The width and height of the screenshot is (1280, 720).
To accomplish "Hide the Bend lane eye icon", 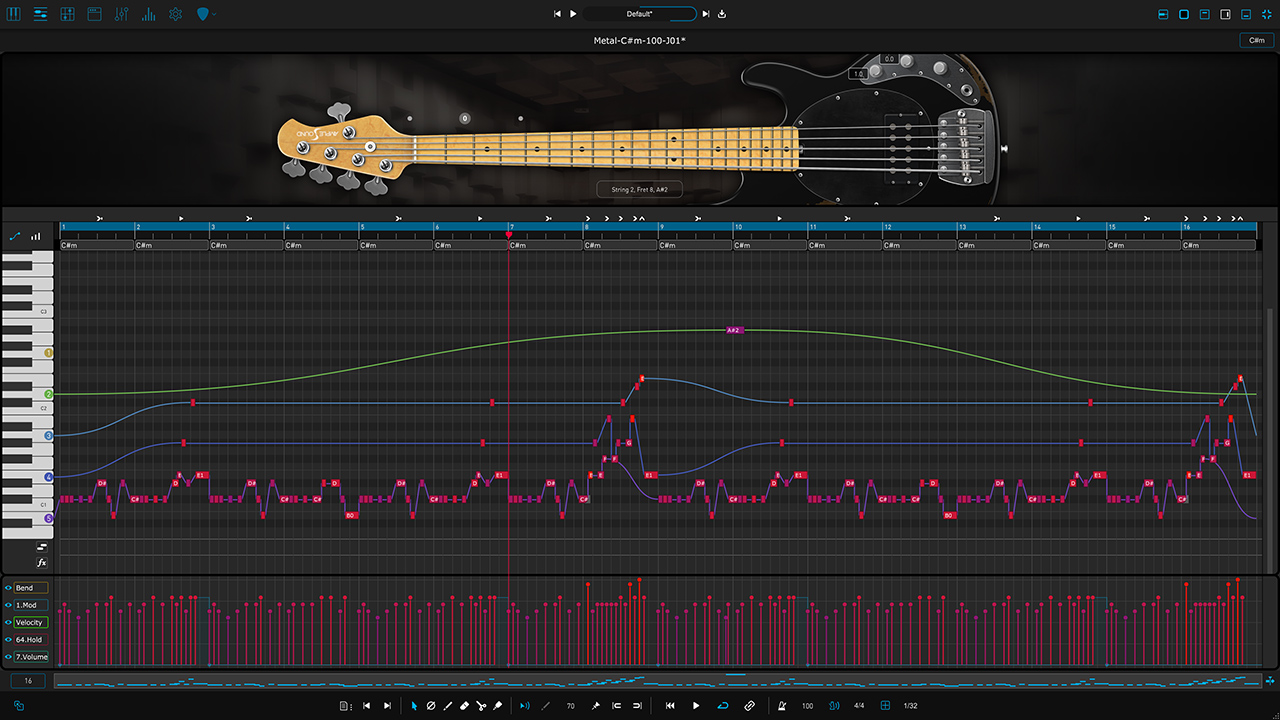I will [x=8, y=588].
